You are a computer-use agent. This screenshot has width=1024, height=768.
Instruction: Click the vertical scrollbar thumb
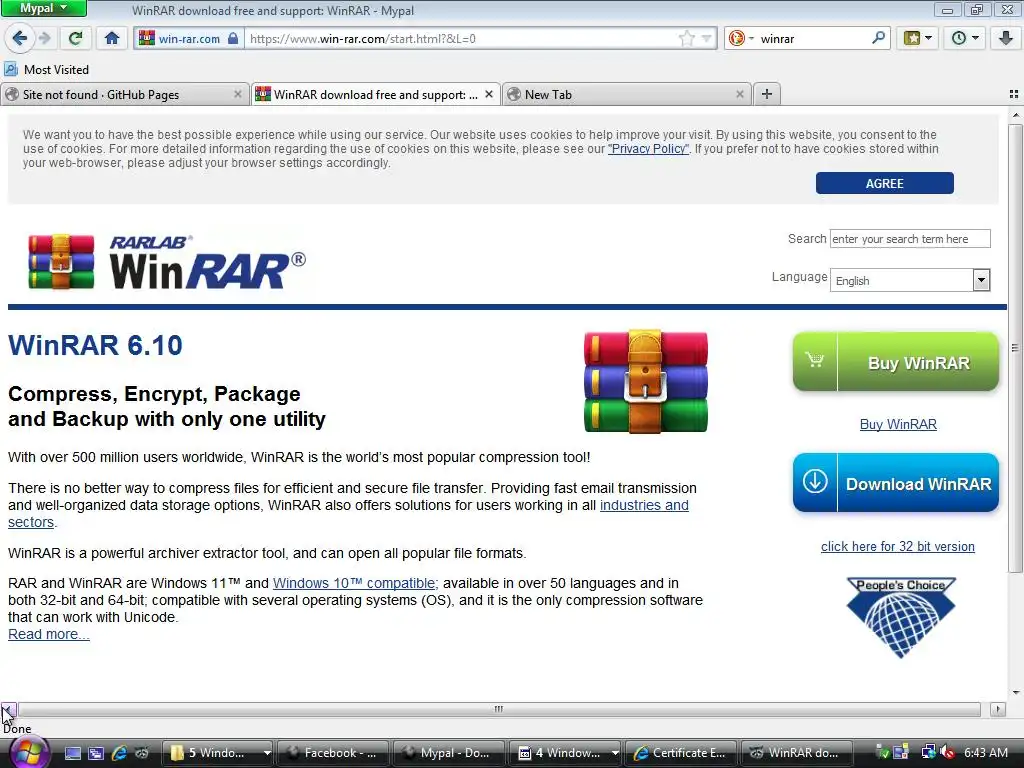point(1015,347)
